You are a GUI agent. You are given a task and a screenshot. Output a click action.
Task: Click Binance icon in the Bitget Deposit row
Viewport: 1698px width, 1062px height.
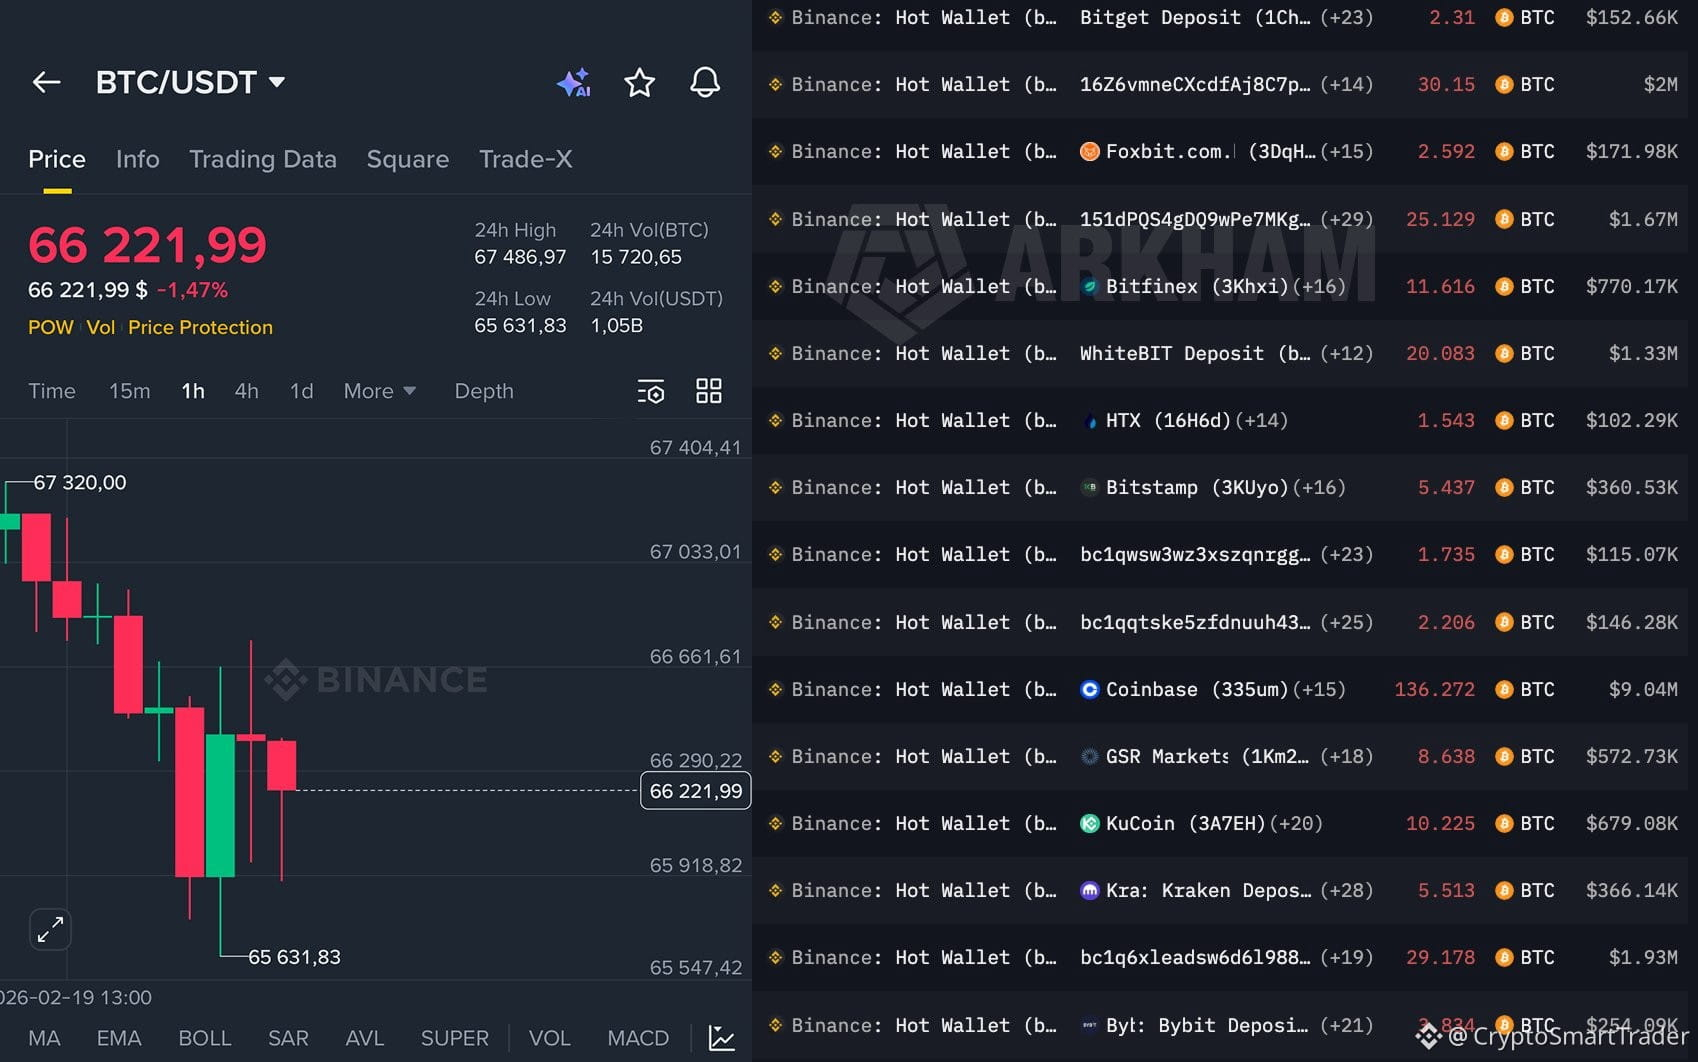[x=775, y=17]
